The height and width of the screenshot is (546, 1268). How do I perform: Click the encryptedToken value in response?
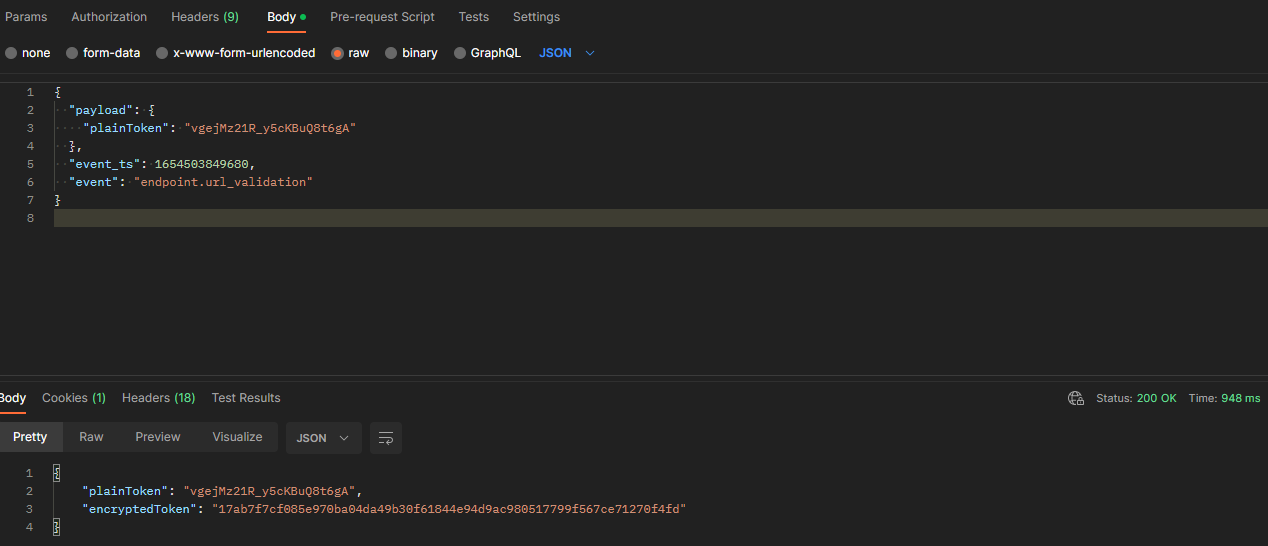coord(449,509)
